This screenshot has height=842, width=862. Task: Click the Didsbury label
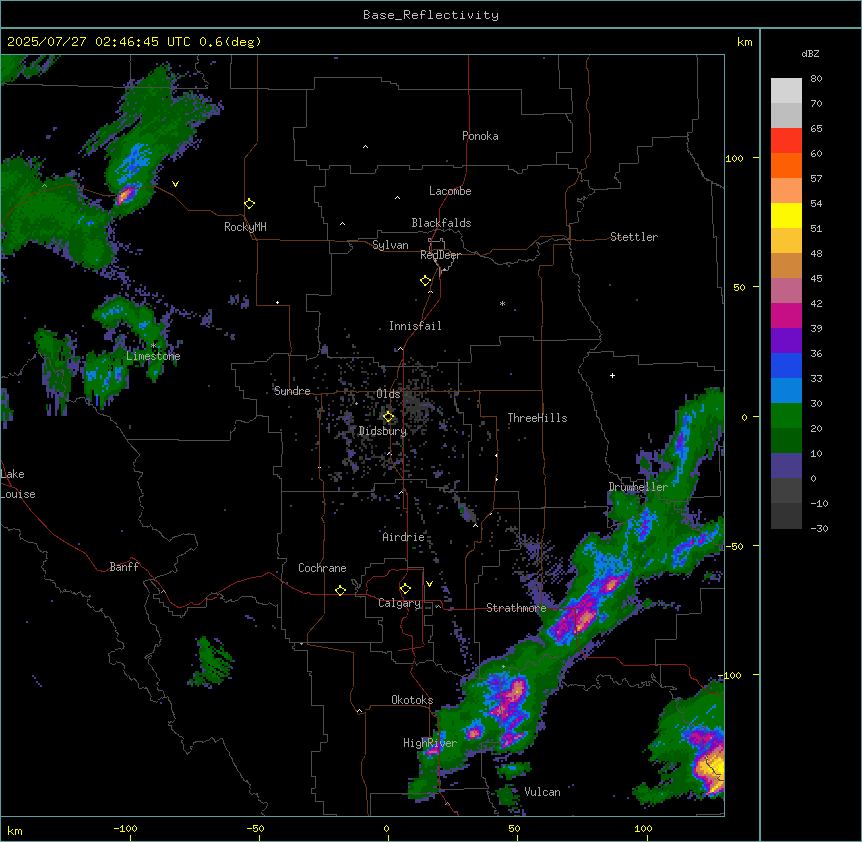[x=383, y=431]
